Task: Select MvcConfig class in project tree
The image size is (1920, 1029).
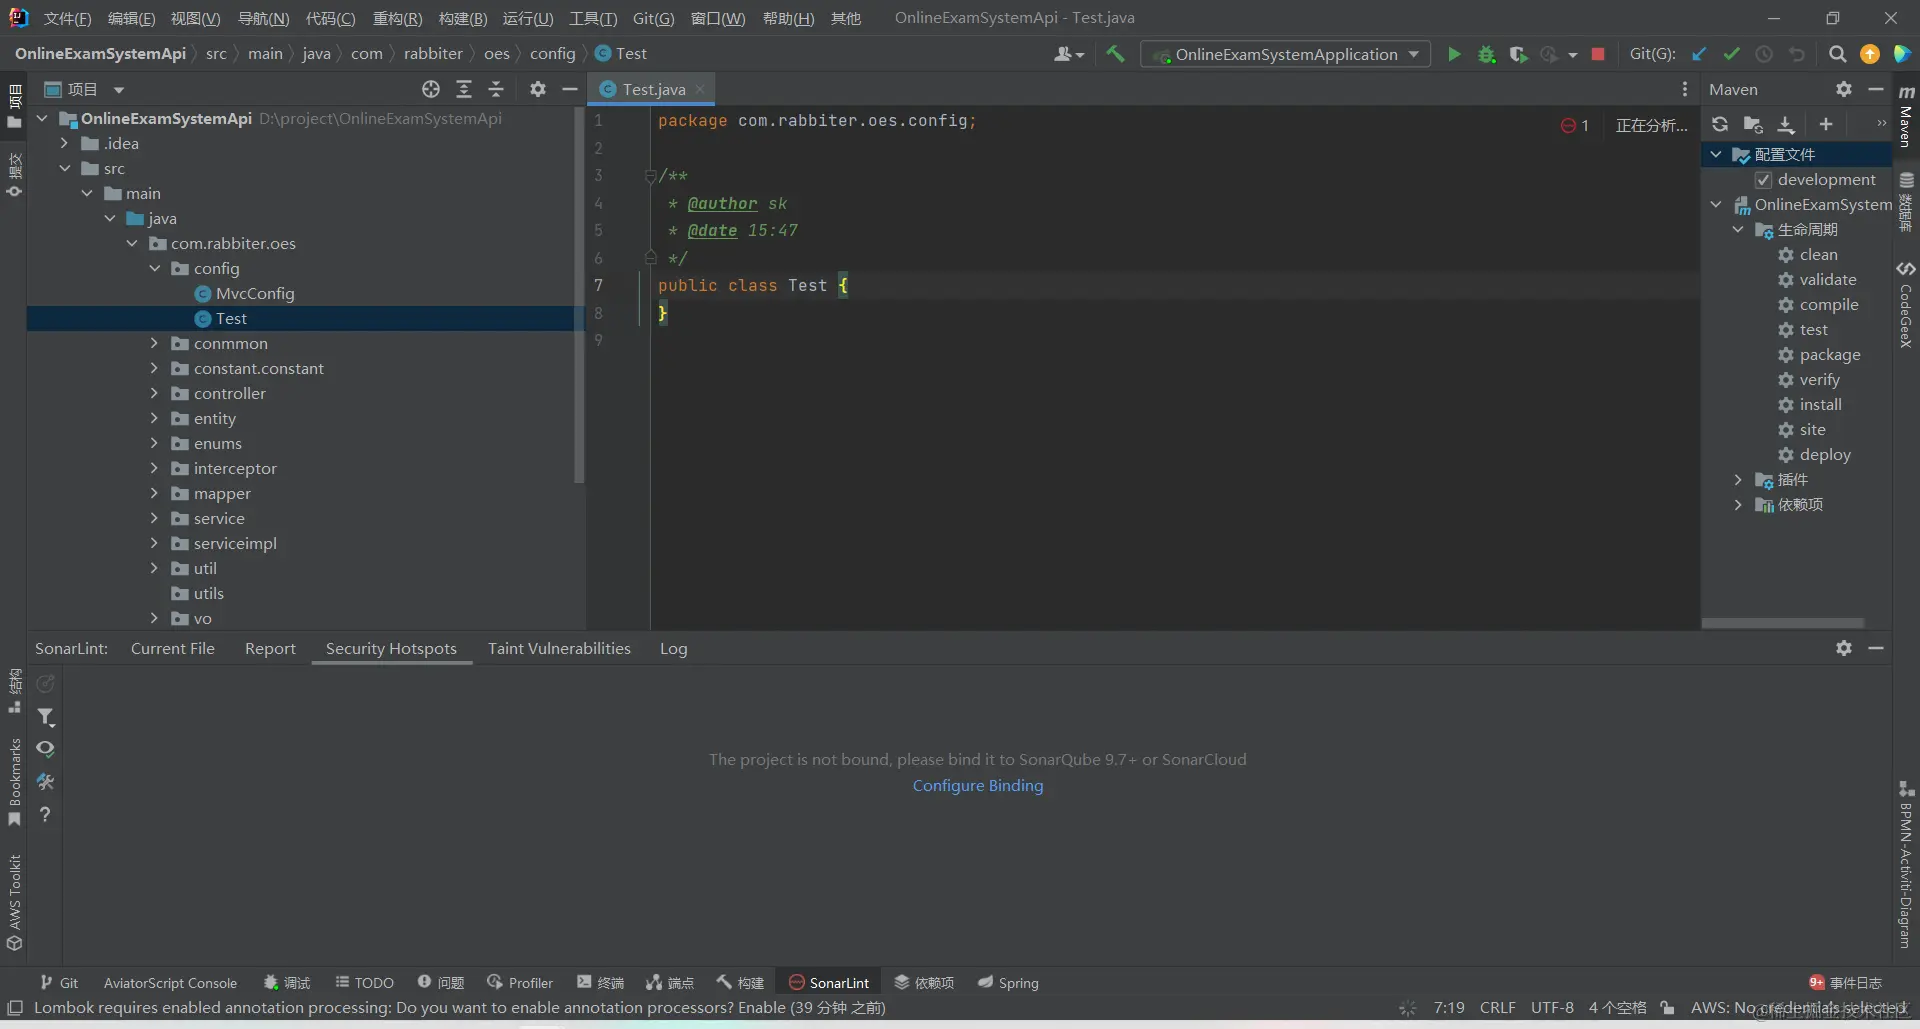Action: click(x=255, y=293)
